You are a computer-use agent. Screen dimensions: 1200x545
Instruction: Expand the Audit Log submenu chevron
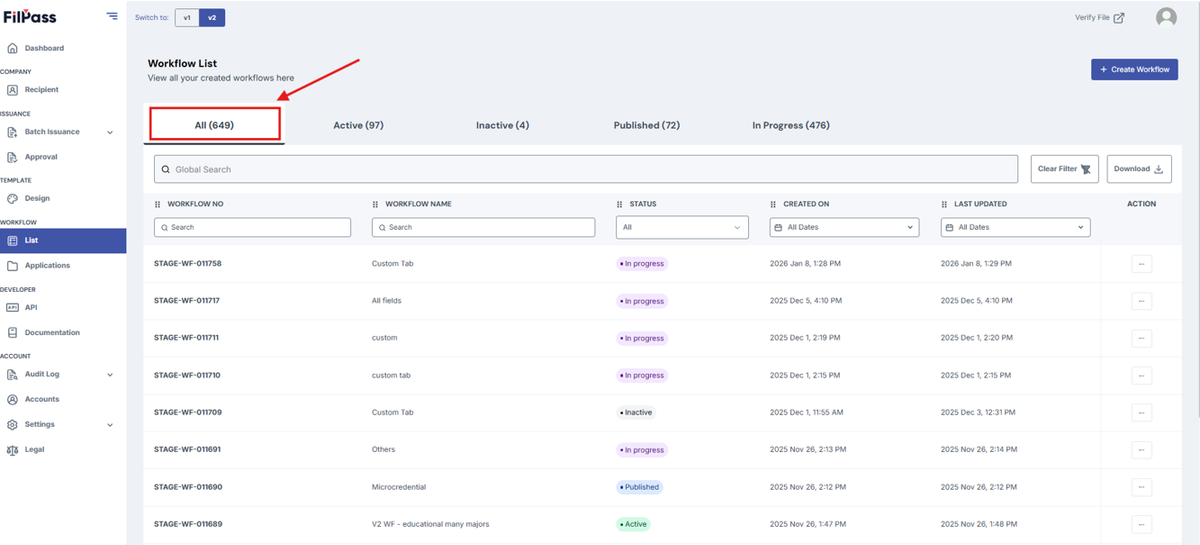(x=110, y=374)
